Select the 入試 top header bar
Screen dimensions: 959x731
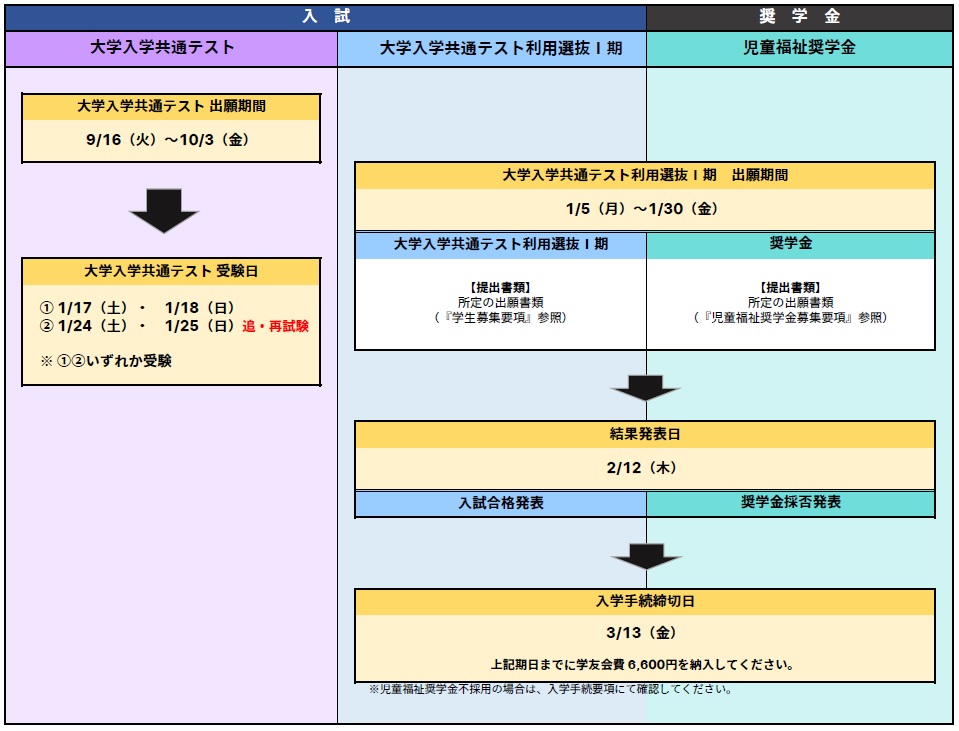tap(326, 17)
